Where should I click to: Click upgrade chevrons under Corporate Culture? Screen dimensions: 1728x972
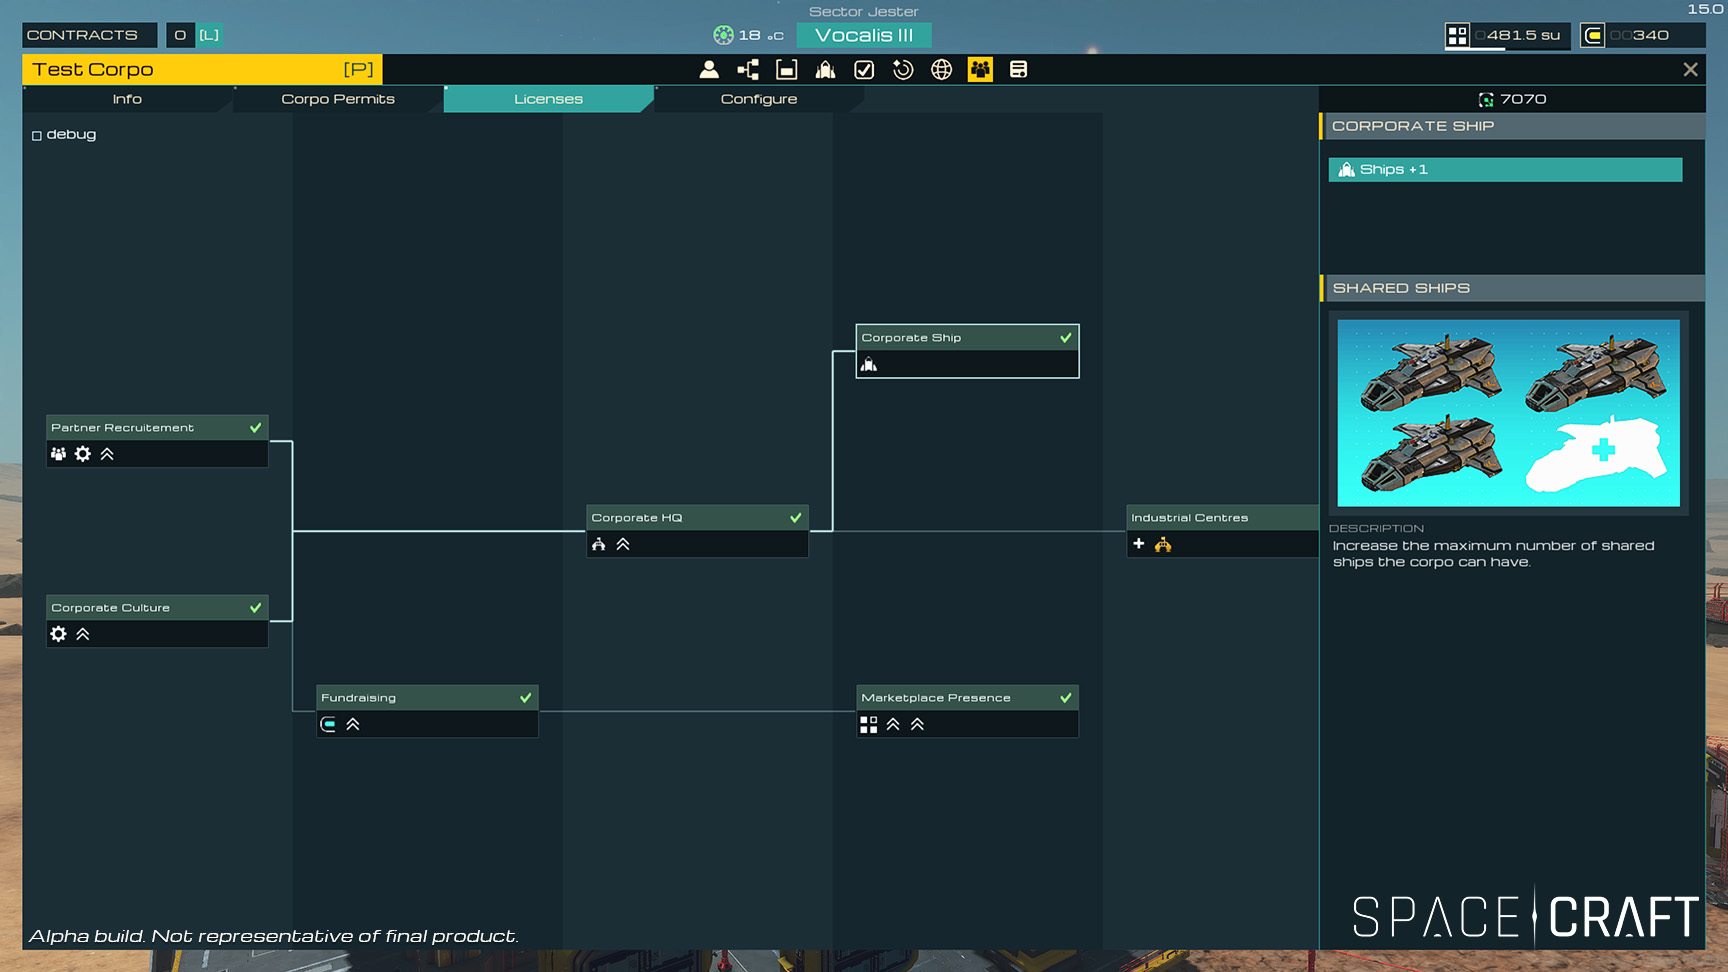pos(83,634)
